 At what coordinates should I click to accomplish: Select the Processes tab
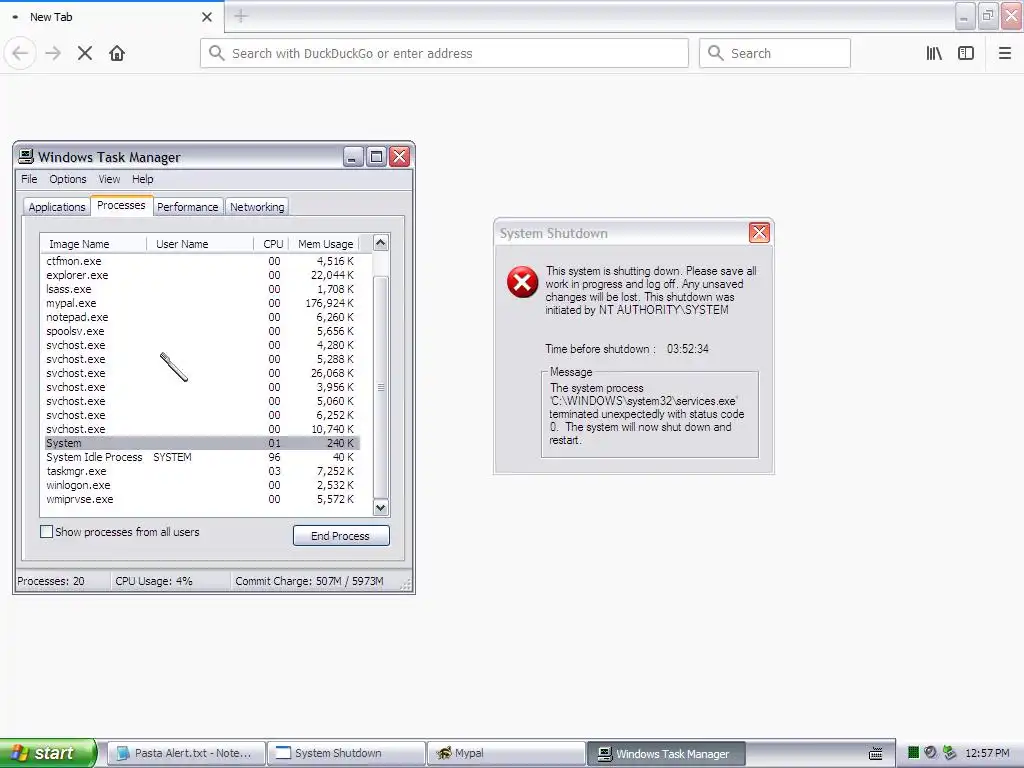(121, 205)
